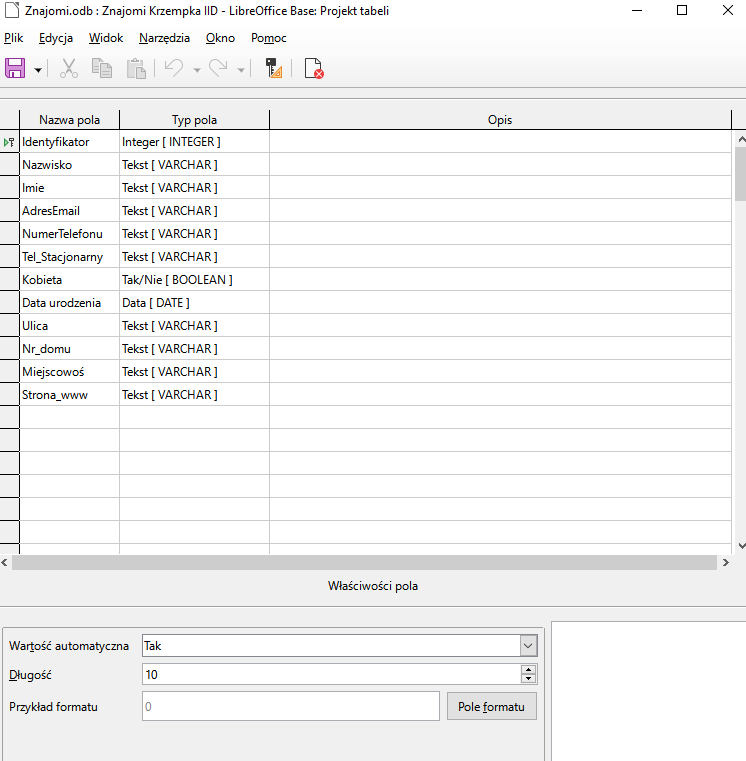Click the document with red X icon
Image resolution: width=746 pixels, height=761 pixels.
click(314, 68)
